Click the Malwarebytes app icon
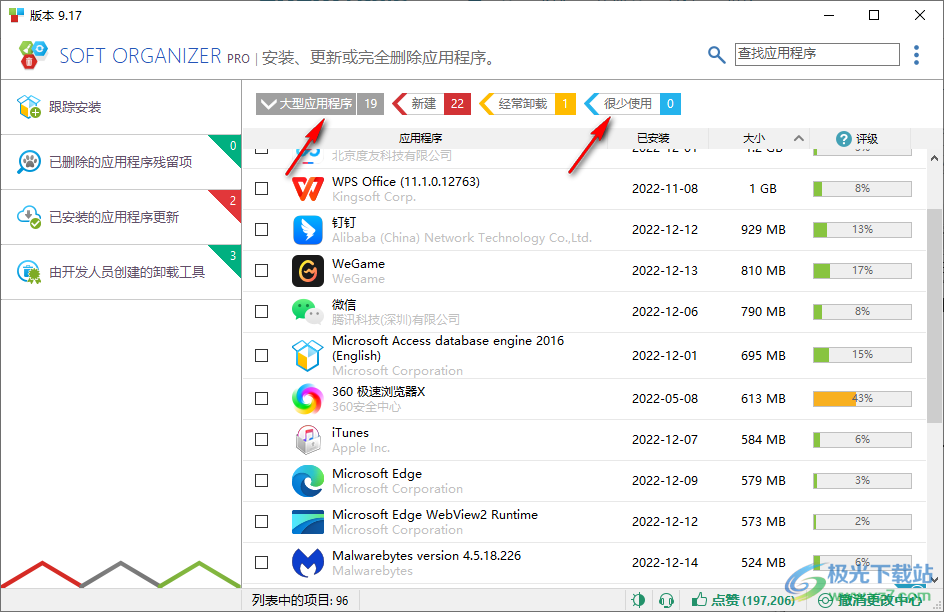The image size is (944, 612). tap(308, 562)
